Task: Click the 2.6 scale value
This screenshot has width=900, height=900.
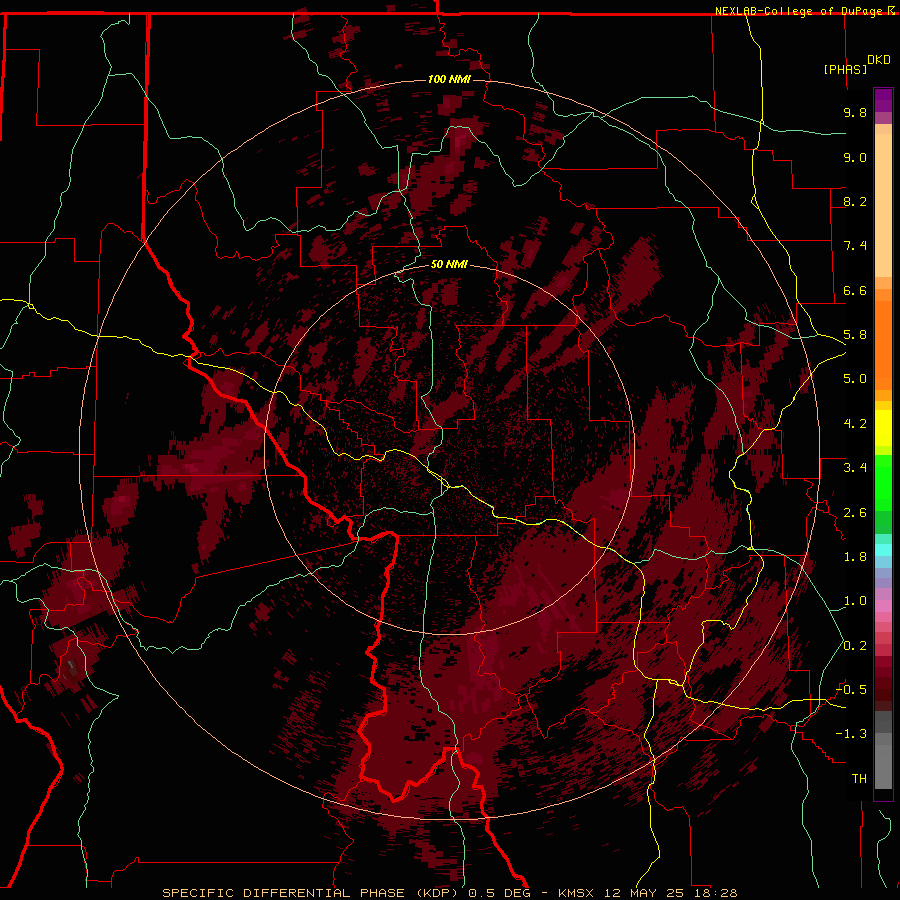Action: pos(855,513)
